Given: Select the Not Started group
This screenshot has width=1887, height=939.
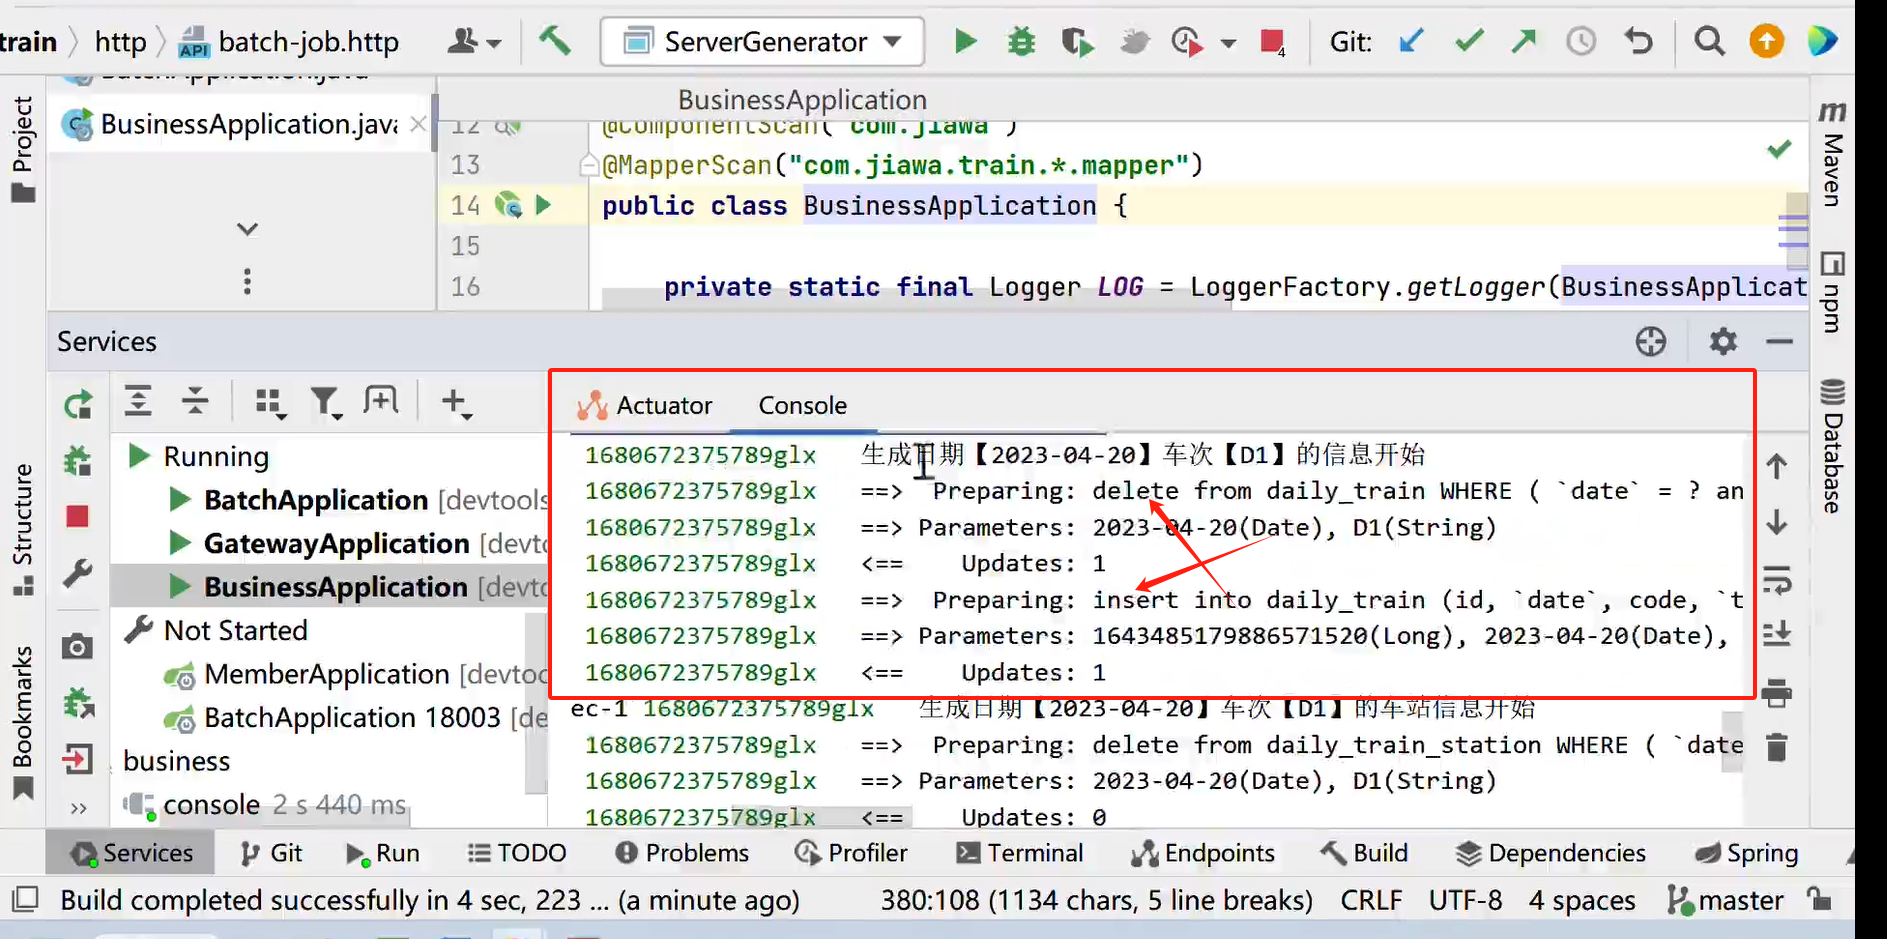Looking at the screenshot, I should (235, 631).
